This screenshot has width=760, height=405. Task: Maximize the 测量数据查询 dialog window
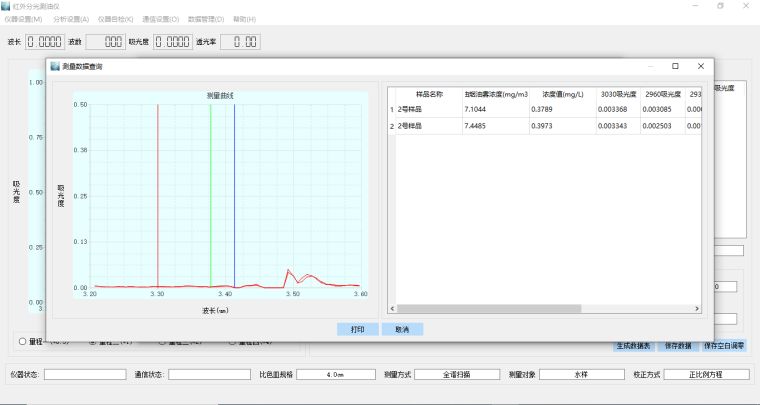[x=675, y=66]
